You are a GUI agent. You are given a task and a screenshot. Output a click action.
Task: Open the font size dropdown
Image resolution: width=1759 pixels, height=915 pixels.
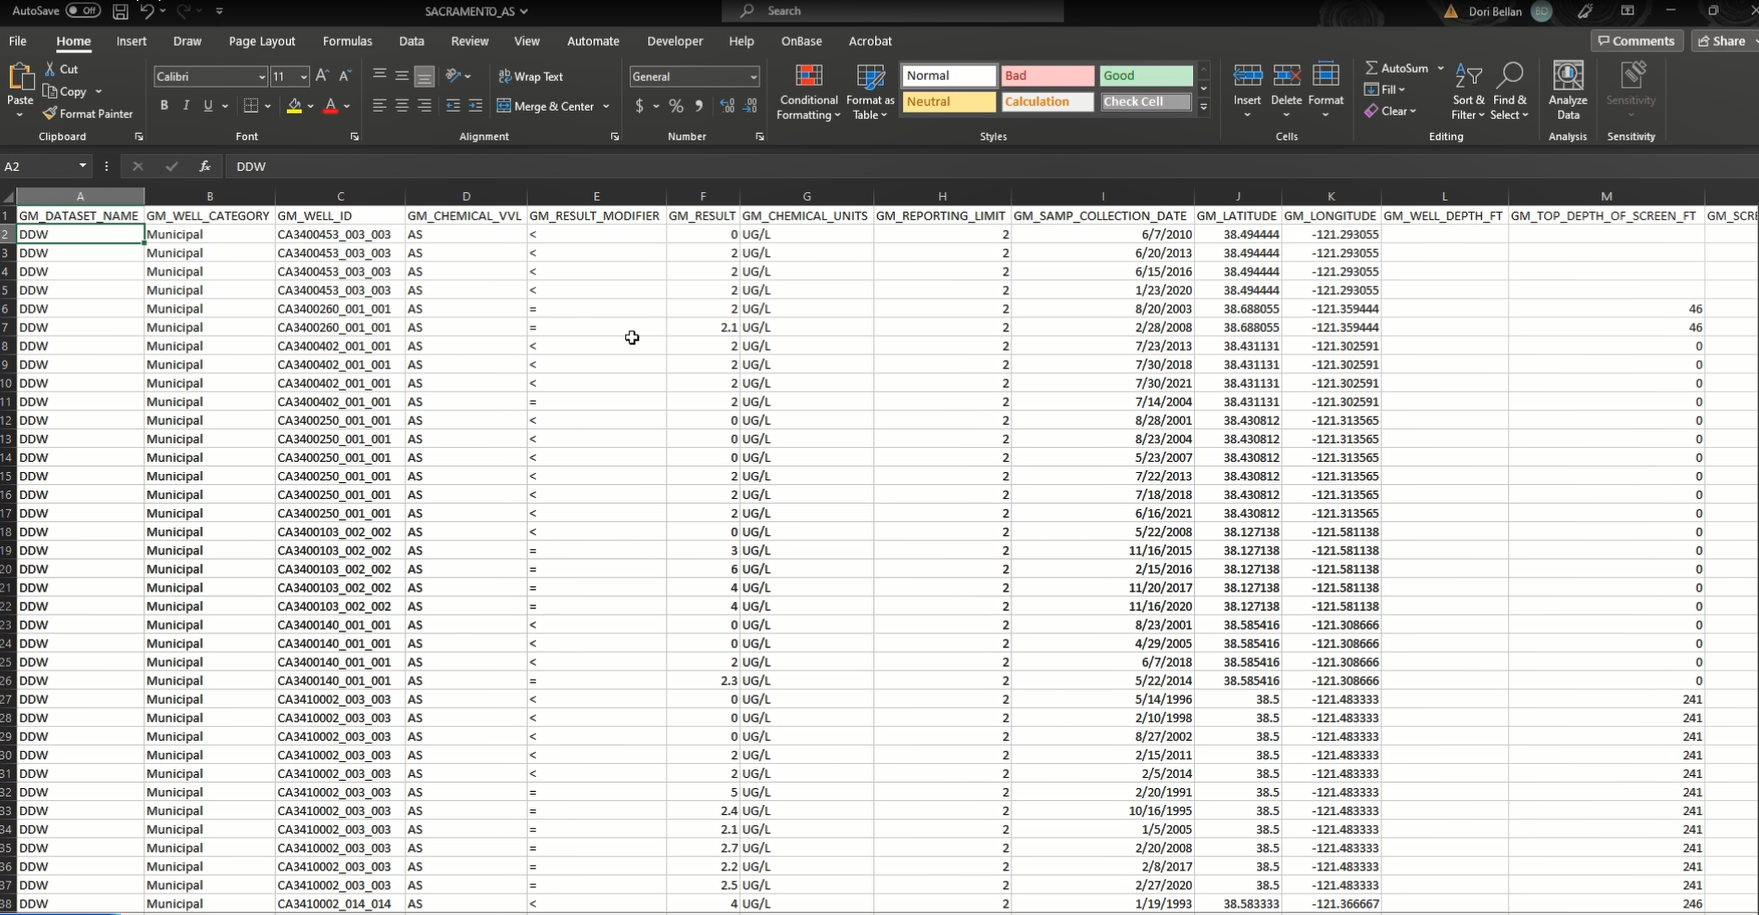click(304, 77)
